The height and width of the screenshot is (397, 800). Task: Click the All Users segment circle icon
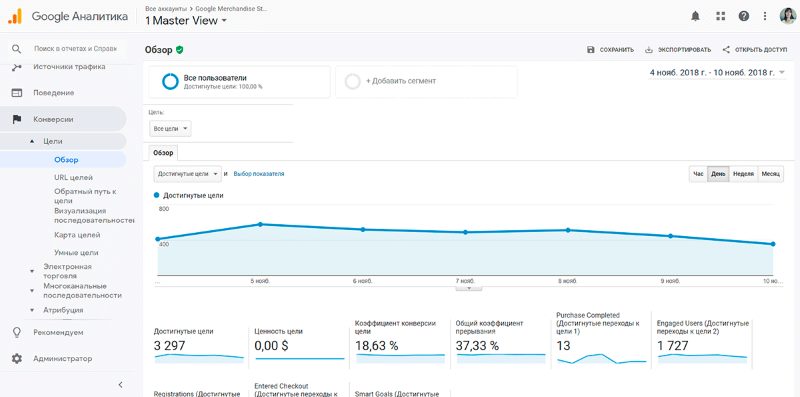(170, 82)
